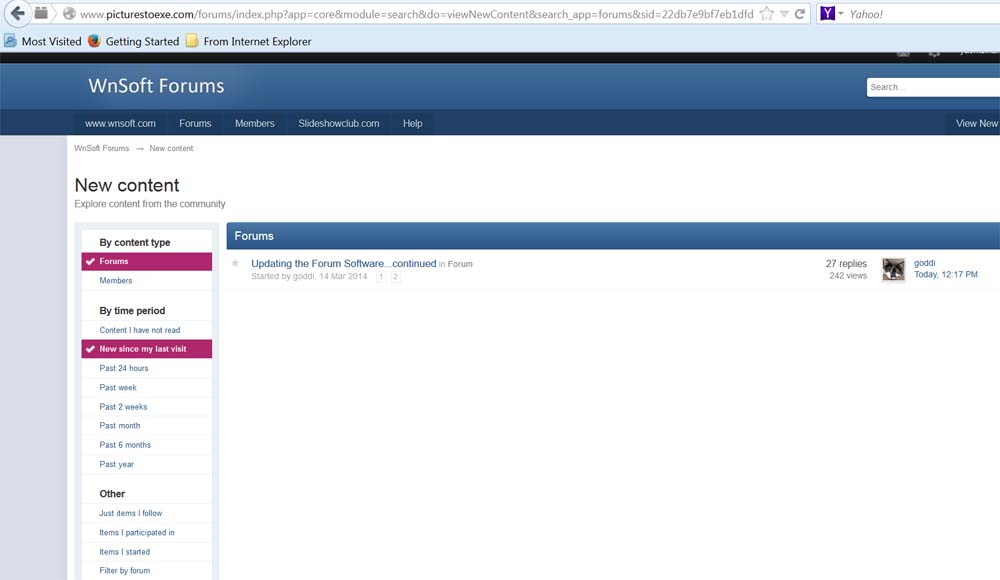This screenshot has height=580, width=1000.
Task: Focus the forum Search field
Action: (933, 87)
